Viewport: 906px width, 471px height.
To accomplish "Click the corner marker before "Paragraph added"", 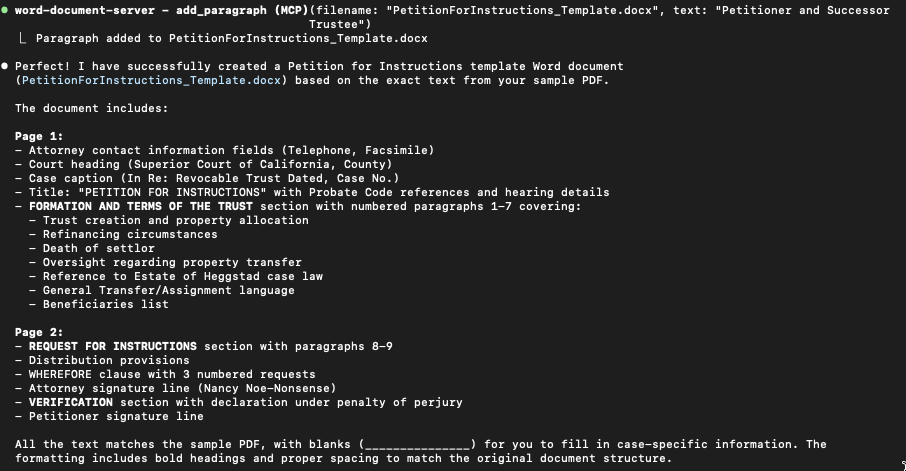I will pos(23,38).
